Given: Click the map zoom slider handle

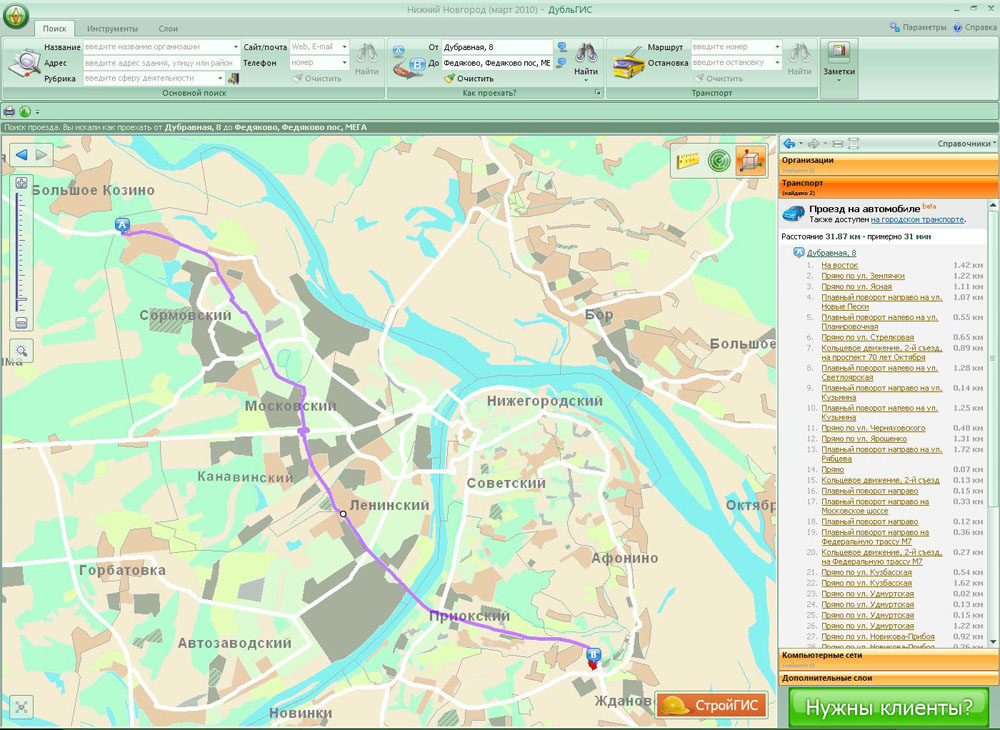Looking at the screenshot, I should coord(21,299).
